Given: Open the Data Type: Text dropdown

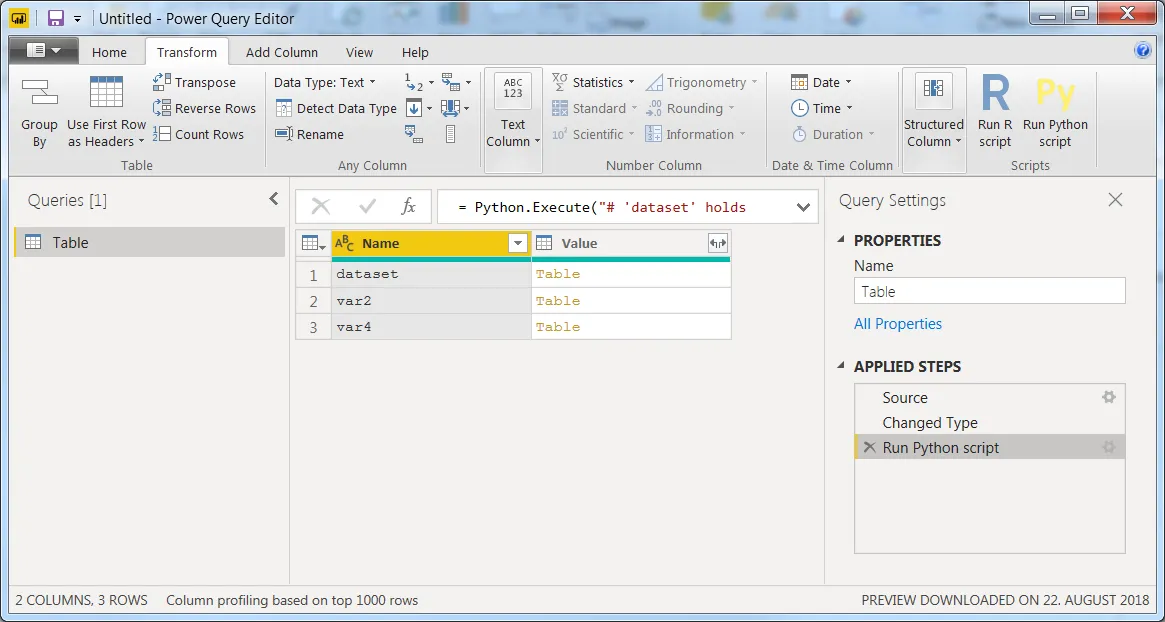Looking at the screenshot, I should pos(325,82).
